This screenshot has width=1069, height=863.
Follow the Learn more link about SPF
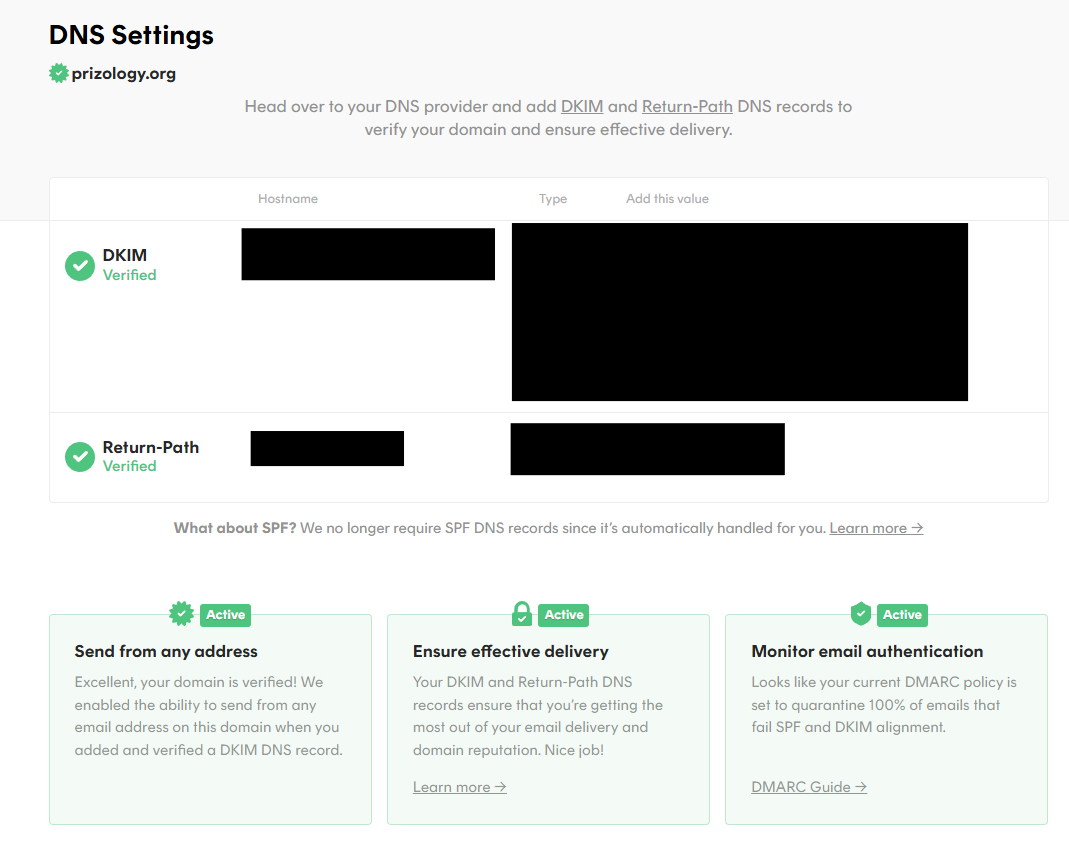tap(876, 528)
